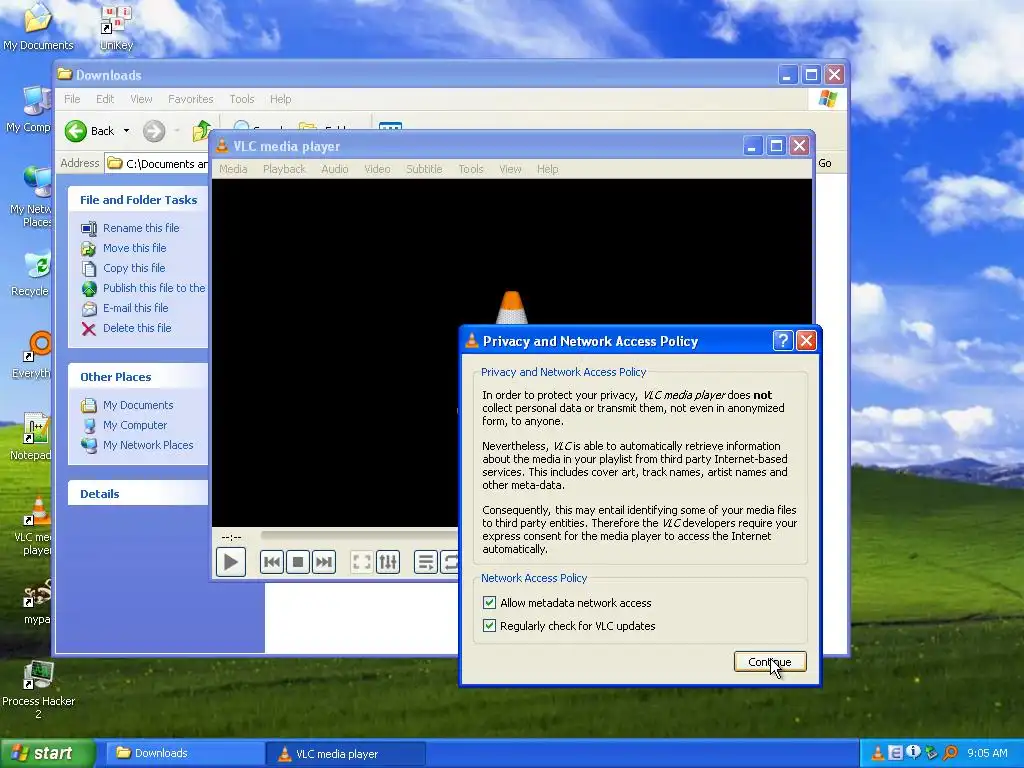Select Recycle Bin desktop icon
Viewport: 1024px width, 768px height.
[x=30, y=273]
